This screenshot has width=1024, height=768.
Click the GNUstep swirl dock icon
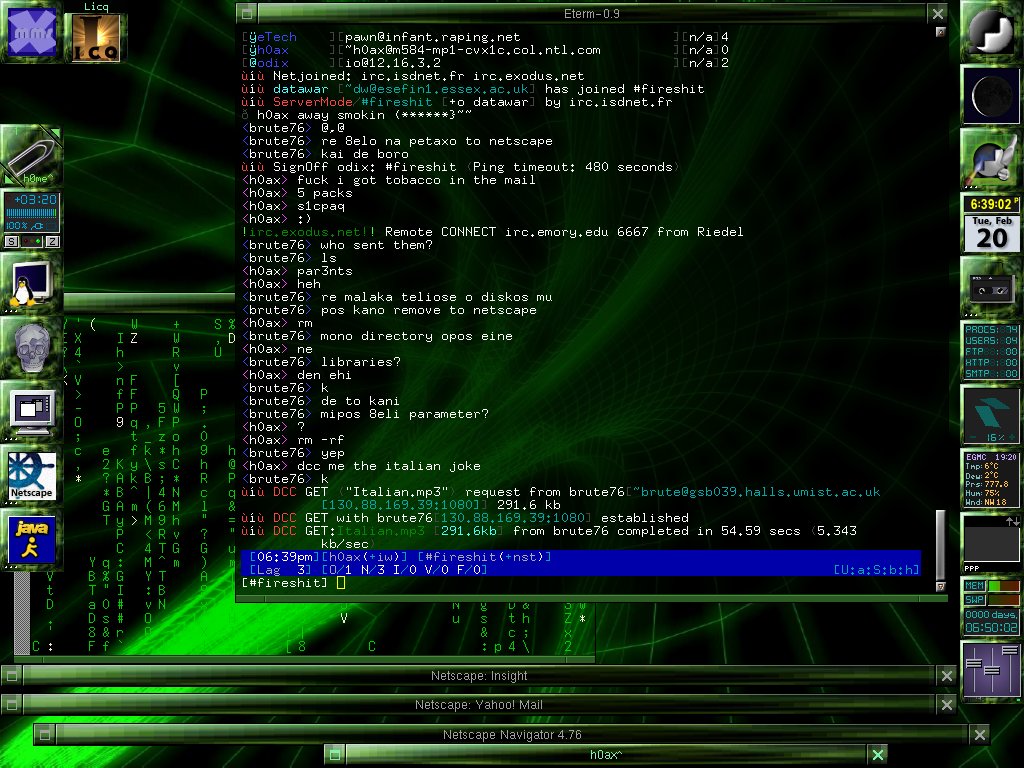pos(990,31)
